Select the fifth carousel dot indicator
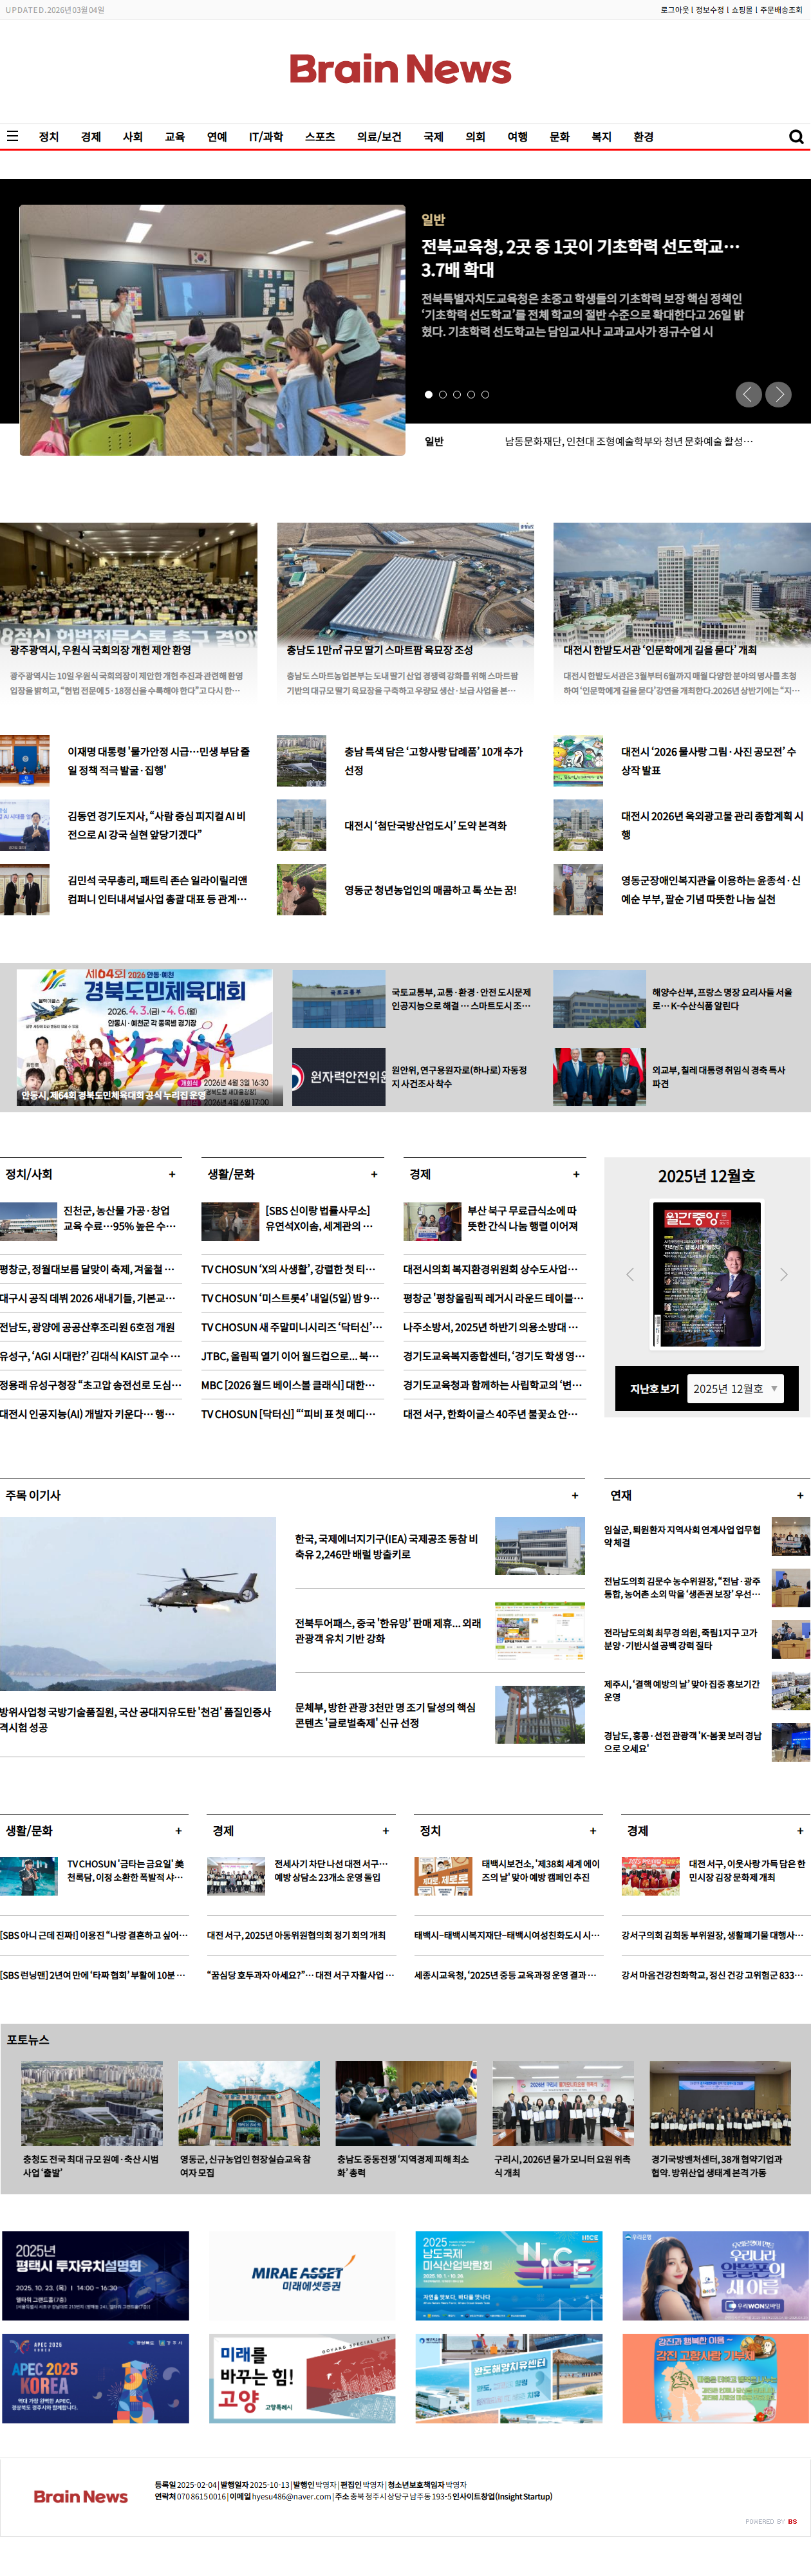 pos(485,394)
